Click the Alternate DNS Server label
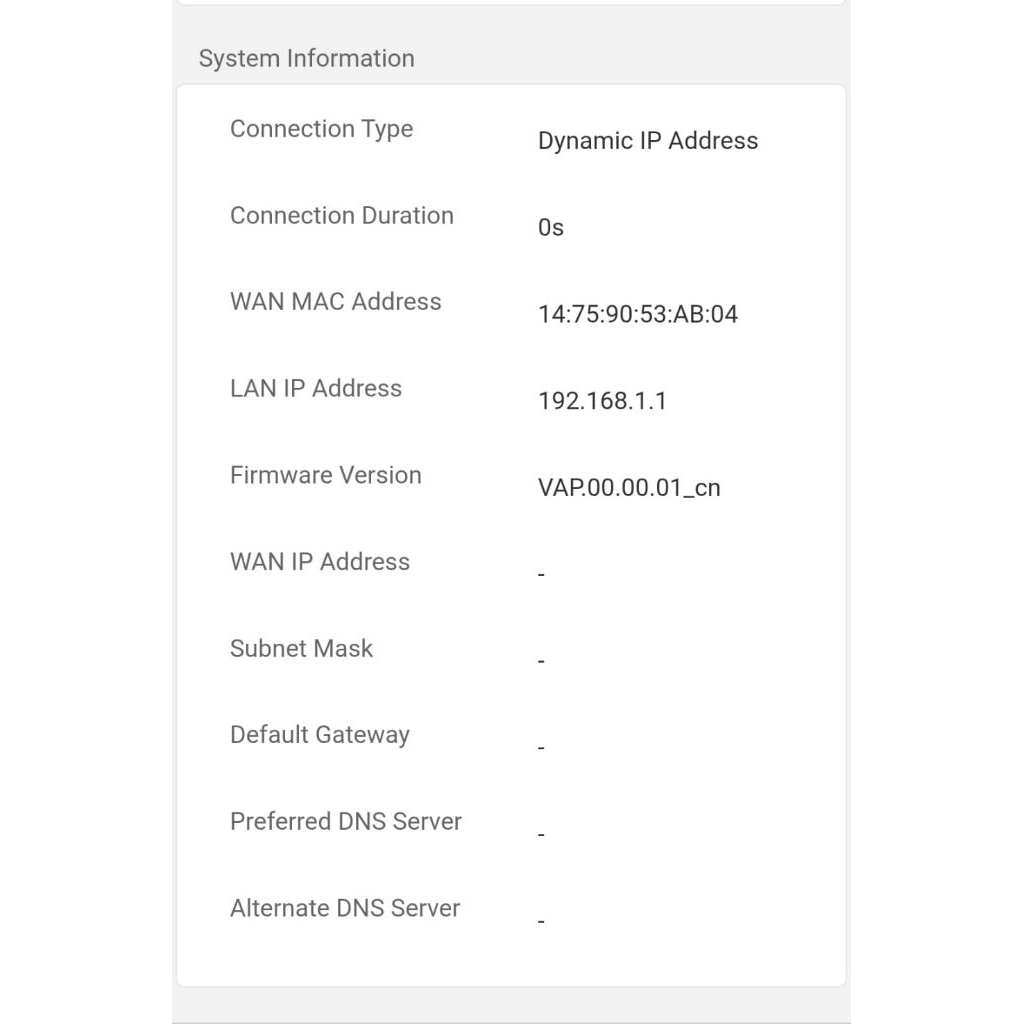The image size is (1024, 1024). pyautogui.click(x=344, y=908)
